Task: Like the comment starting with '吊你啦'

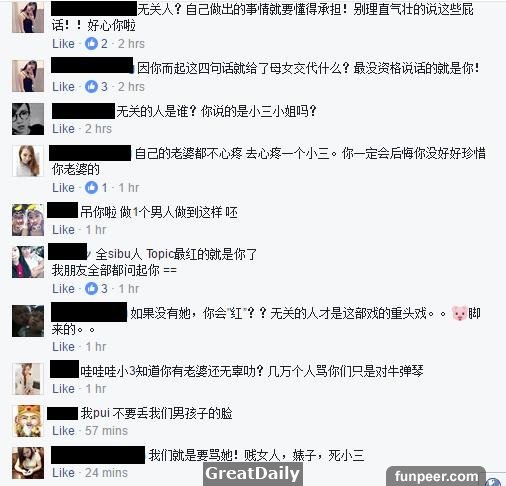Action: click(x=63, y=230)
